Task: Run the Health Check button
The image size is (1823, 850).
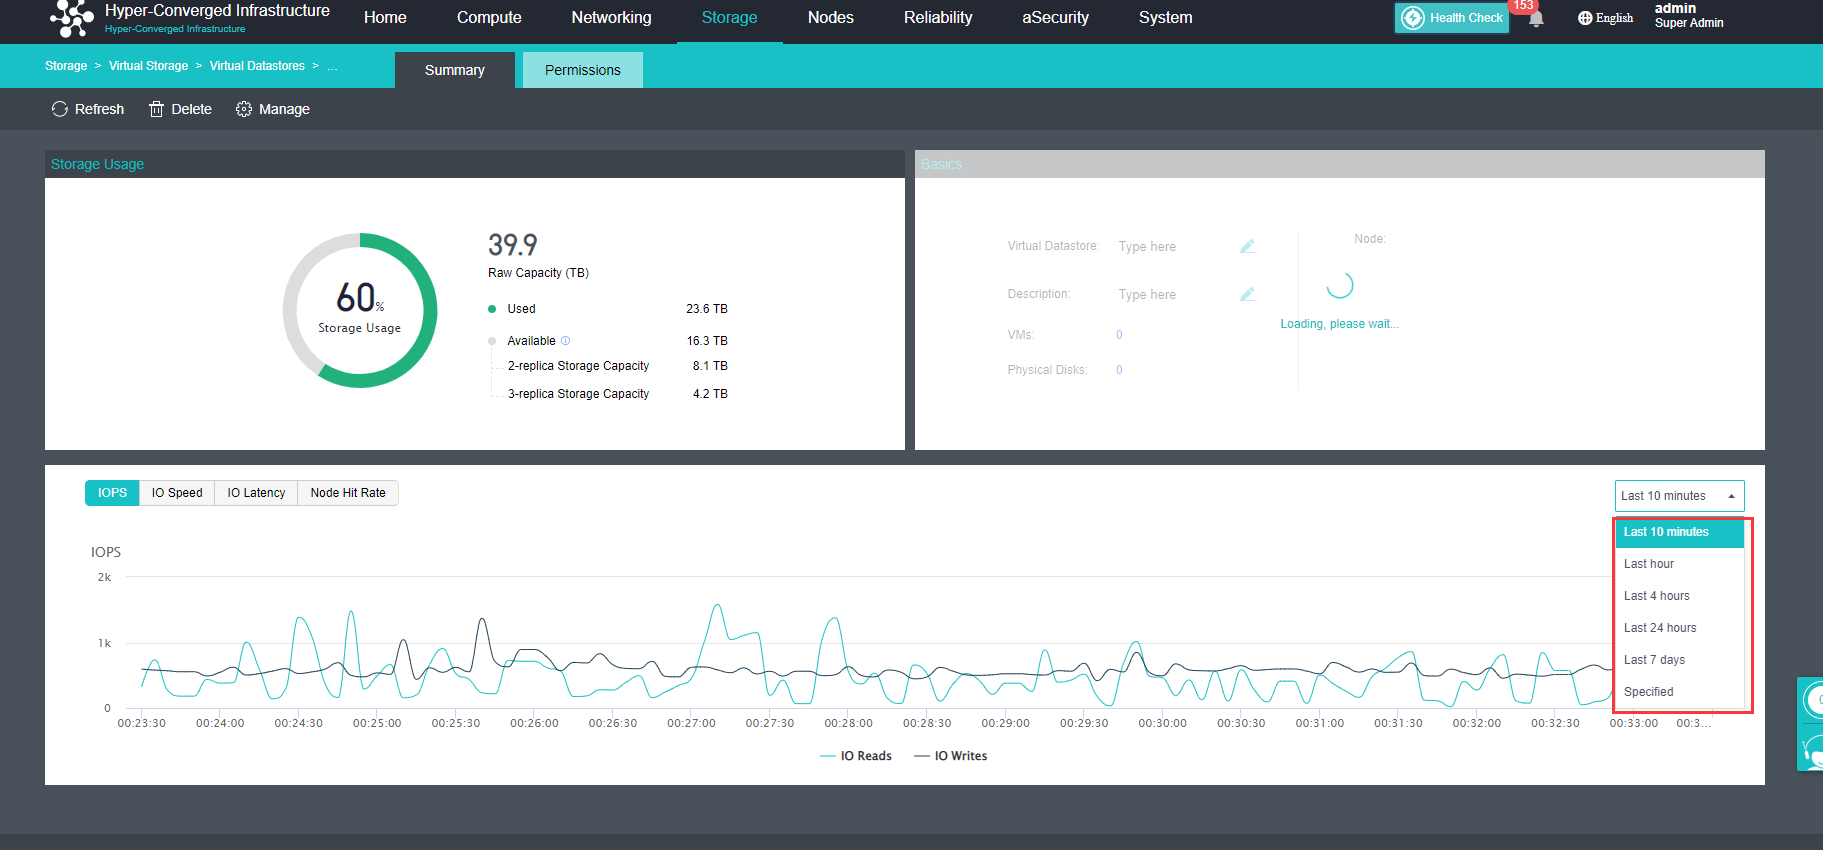Action: 1452,18
